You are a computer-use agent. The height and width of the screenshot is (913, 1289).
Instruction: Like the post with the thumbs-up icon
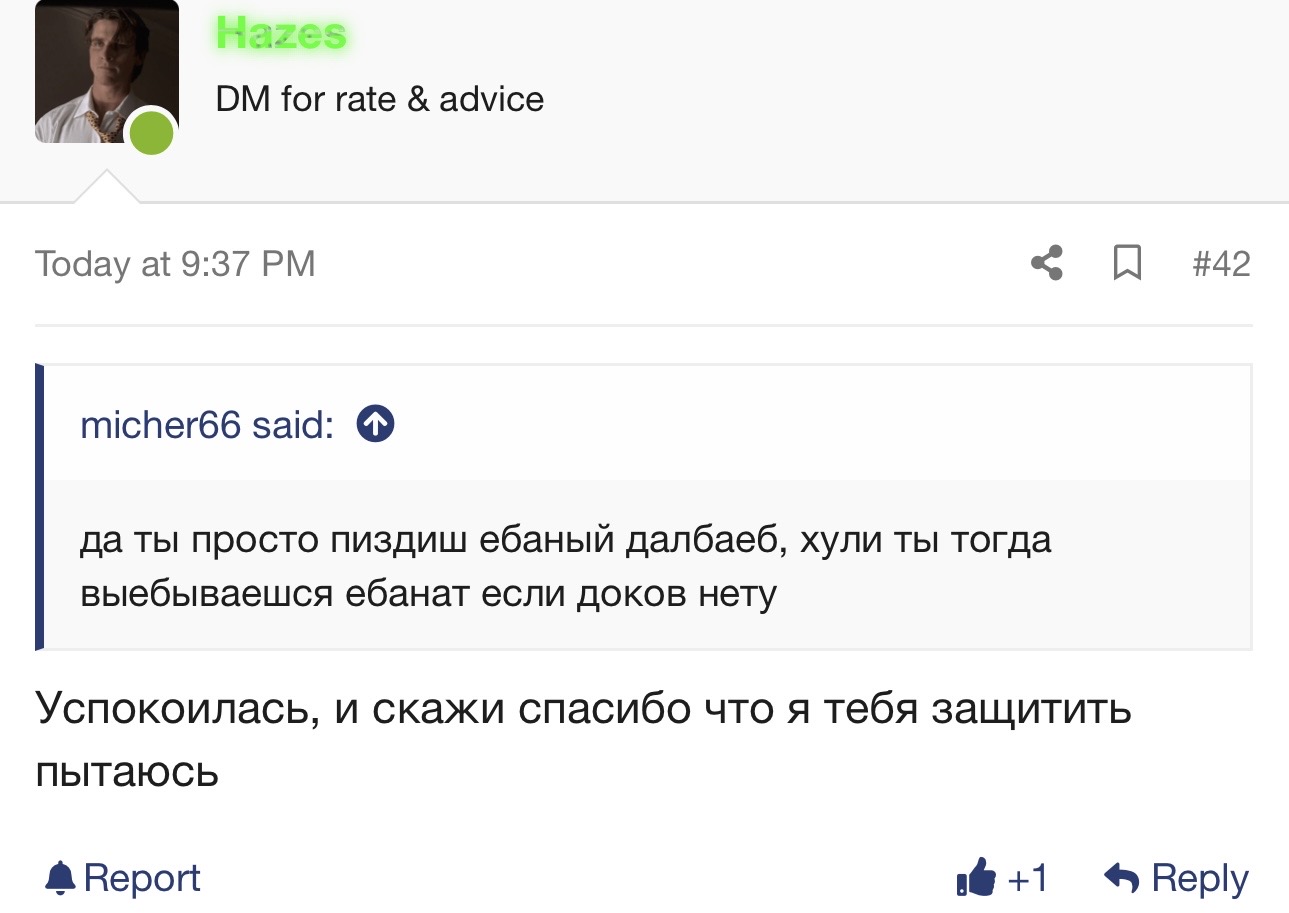tap(976, 878)
